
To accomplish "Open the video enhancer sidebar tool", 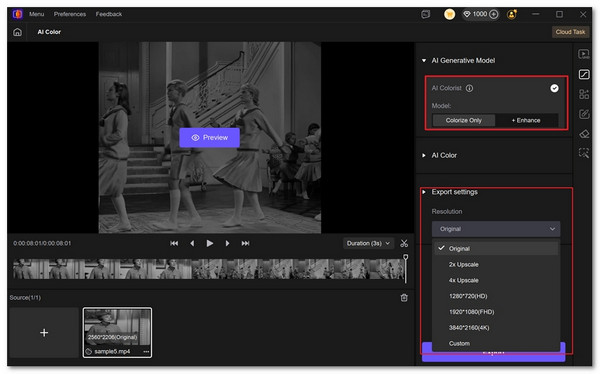I will [584, 54].
